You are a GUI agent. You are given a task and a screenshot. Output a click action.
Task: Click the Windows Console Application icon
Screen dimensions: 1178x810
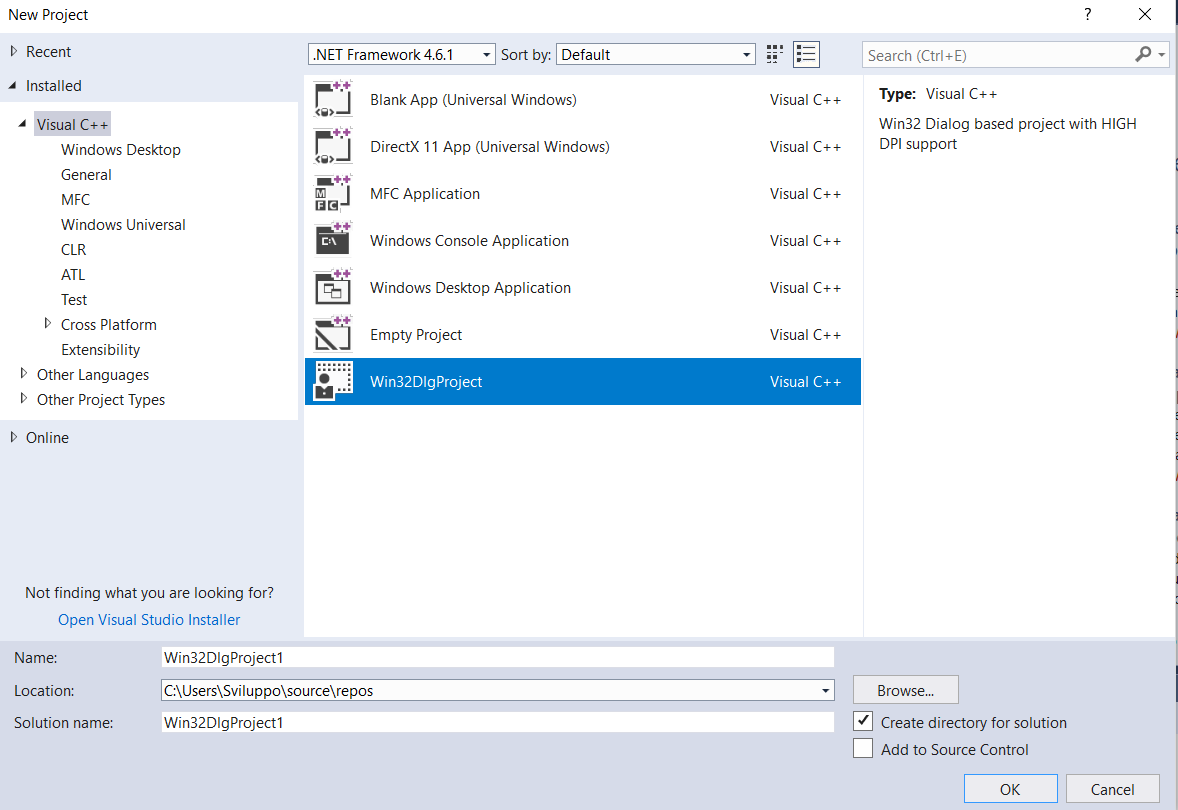pyautogui.click(x=332, y=241)
